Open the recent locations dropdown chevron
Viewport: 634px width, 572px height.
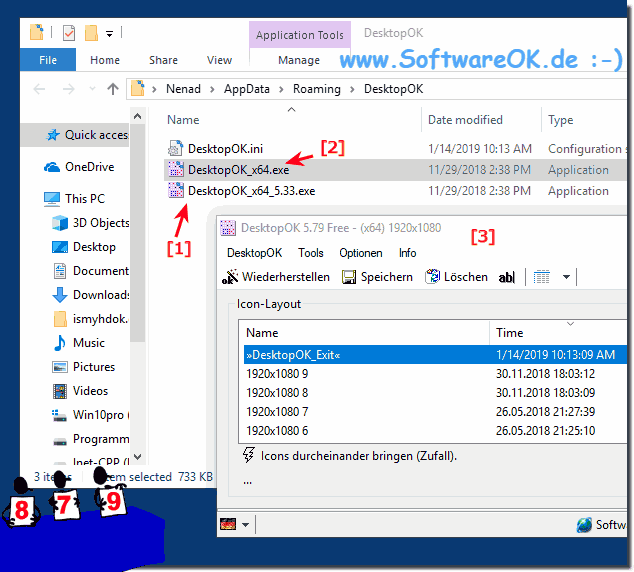(92, 89)
